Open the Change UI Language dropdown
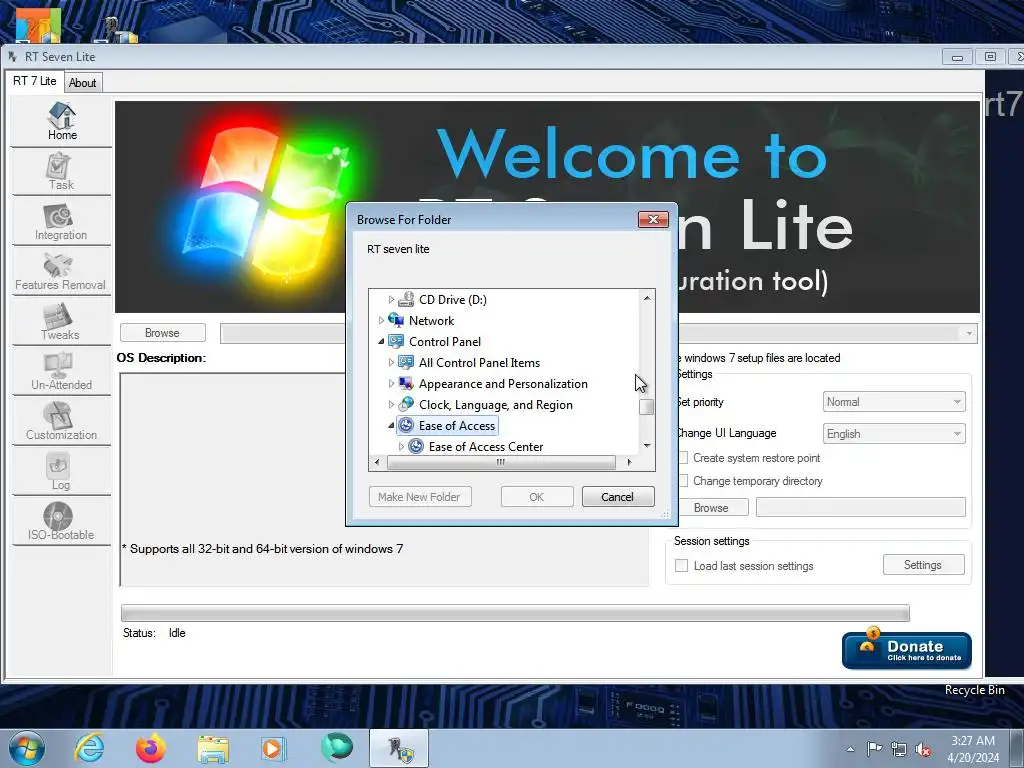Screen dimensions: 1024x768 [893, 434]
